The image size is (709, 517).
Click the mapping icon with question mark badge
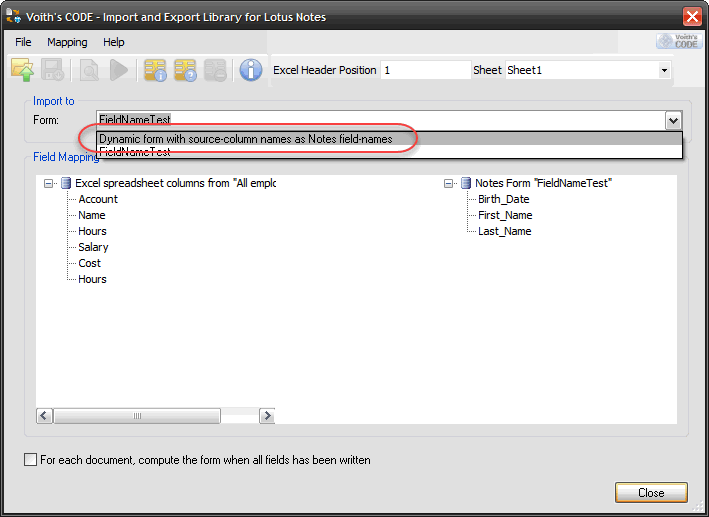[185, 70]
